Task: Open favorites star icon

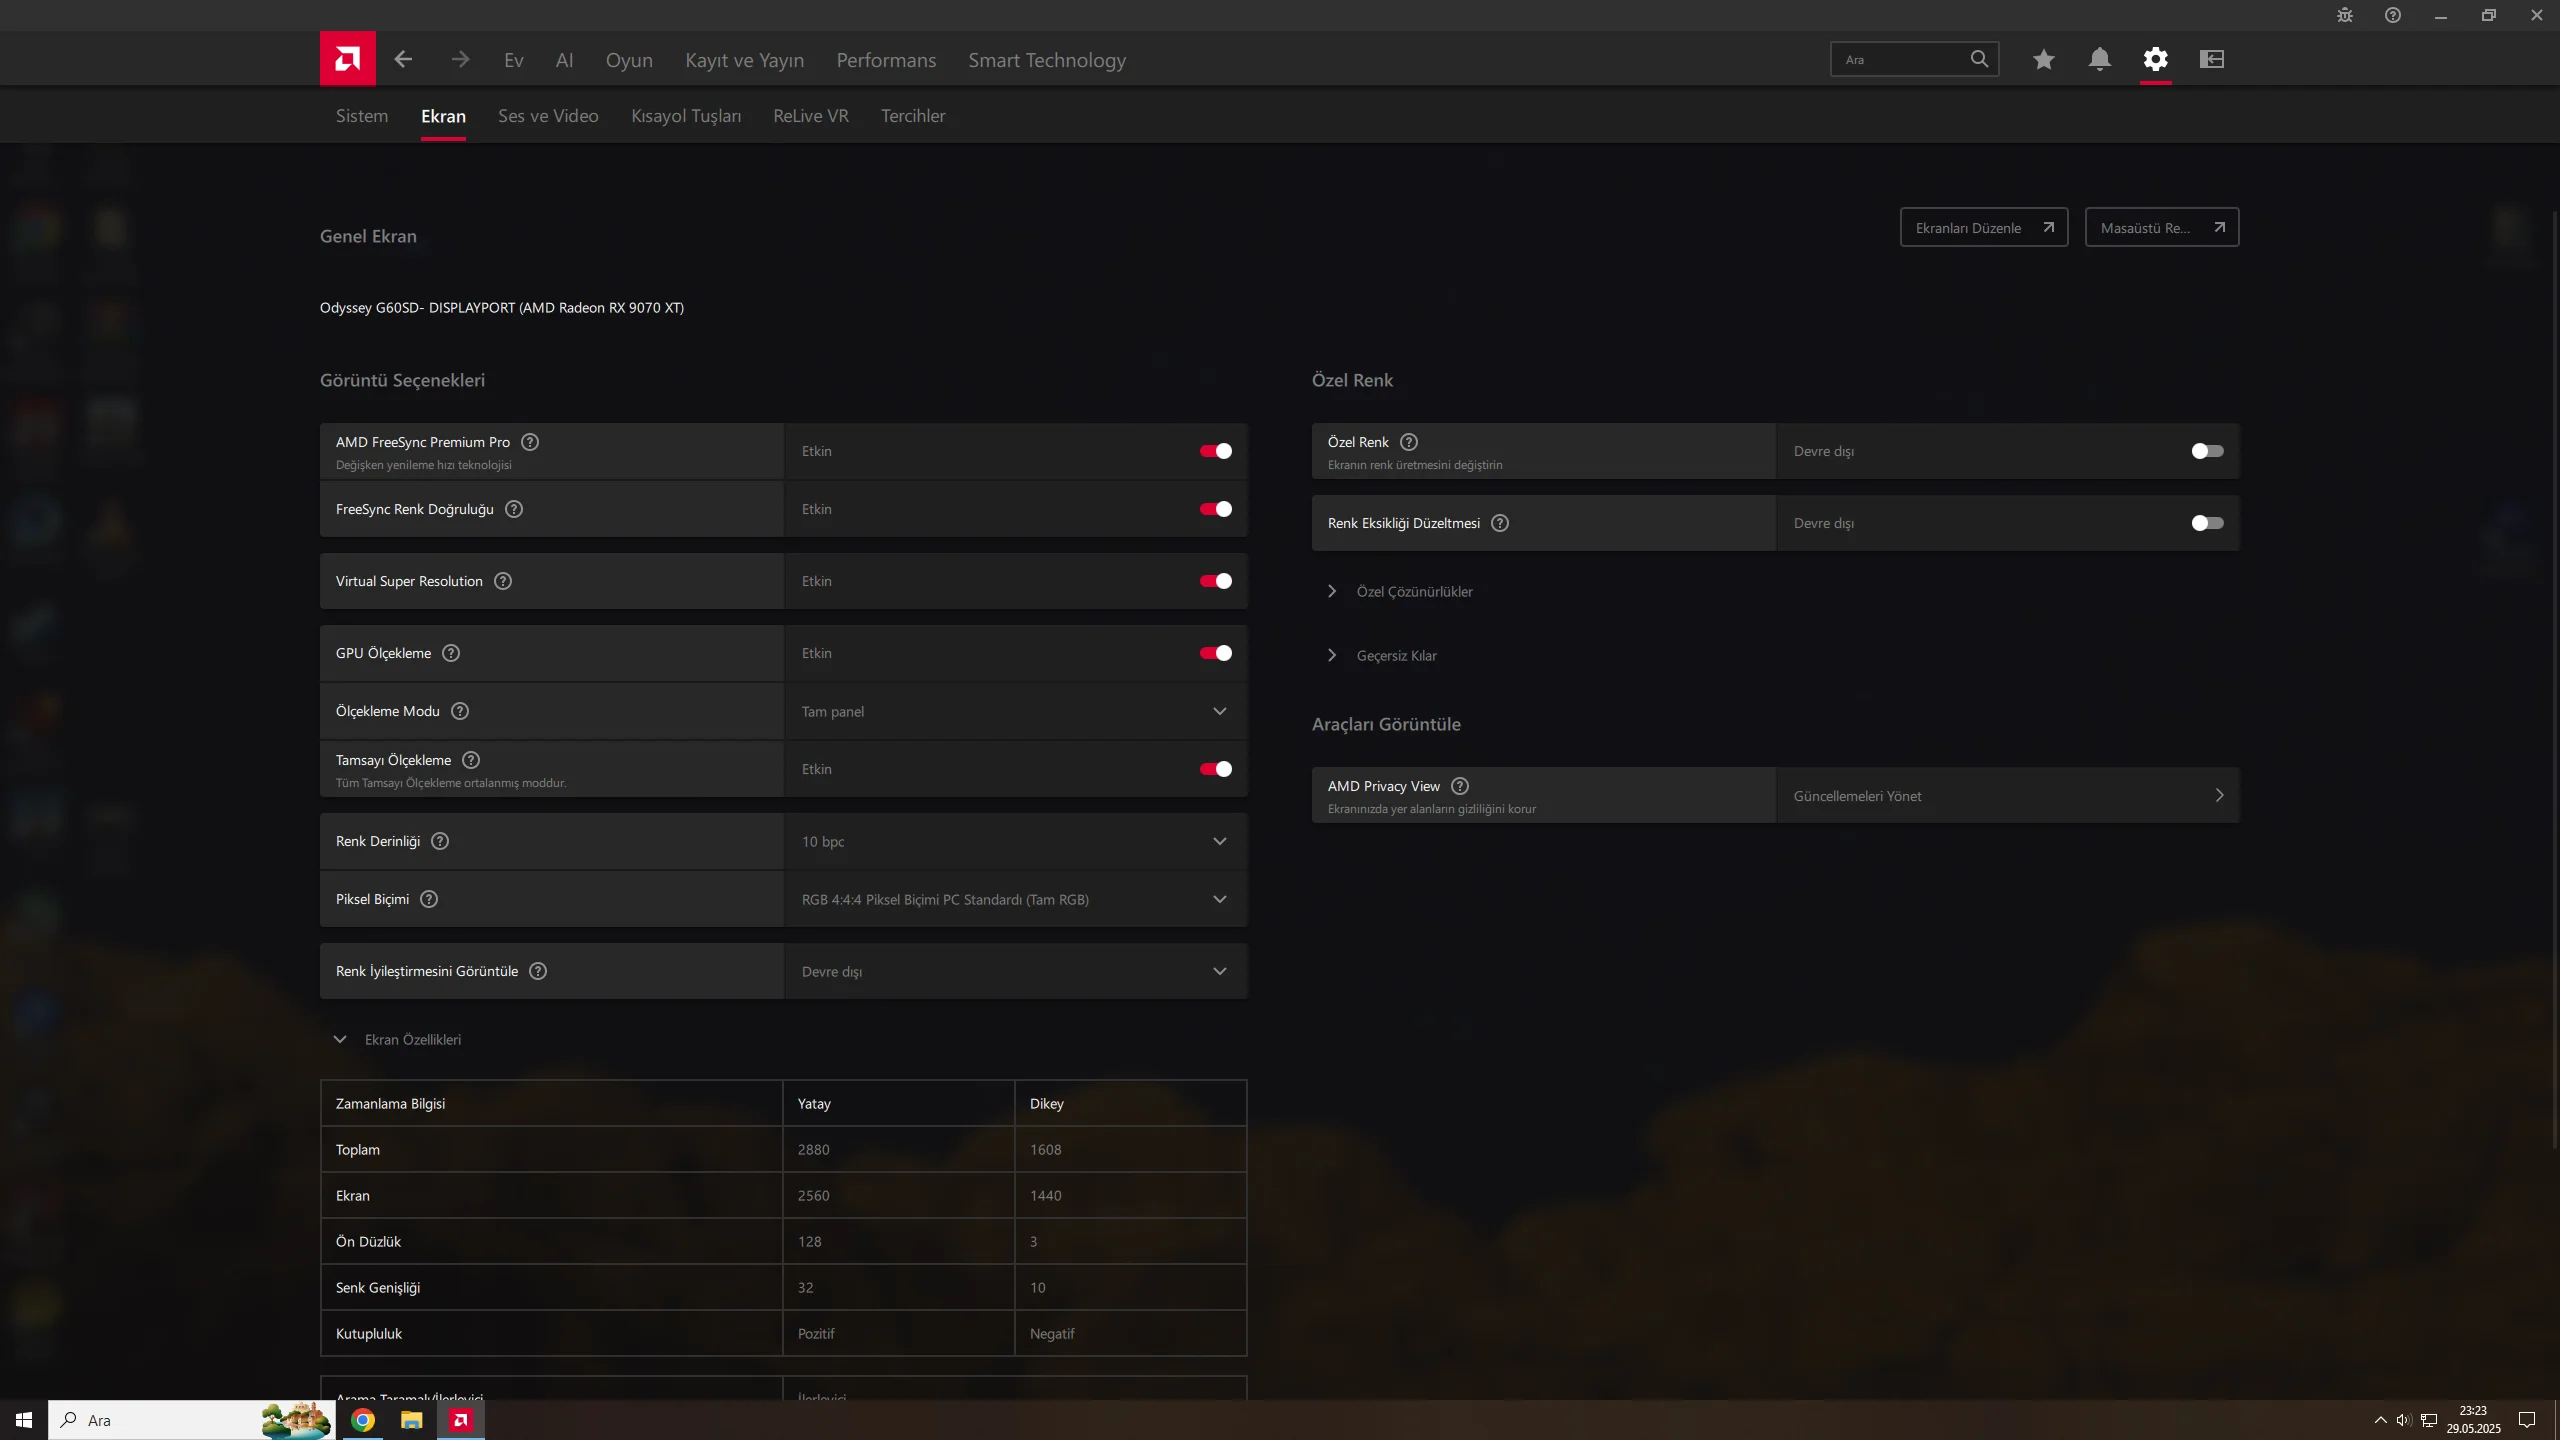Action: point(2043,59)
